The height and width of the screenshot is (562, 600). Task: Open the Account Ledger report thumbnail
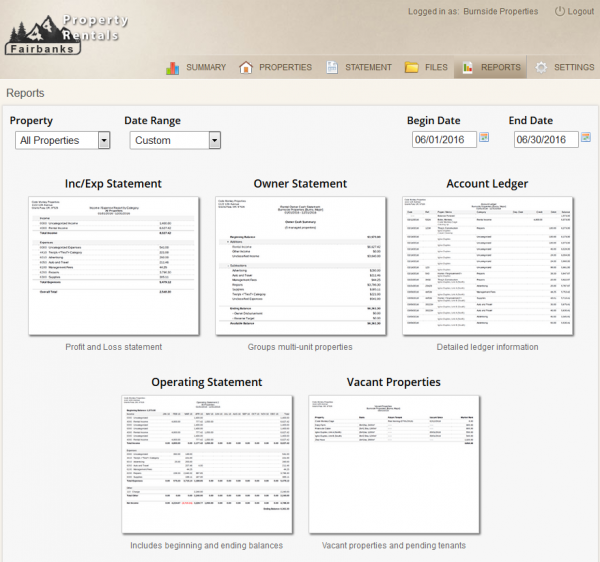tap(487, 265)
